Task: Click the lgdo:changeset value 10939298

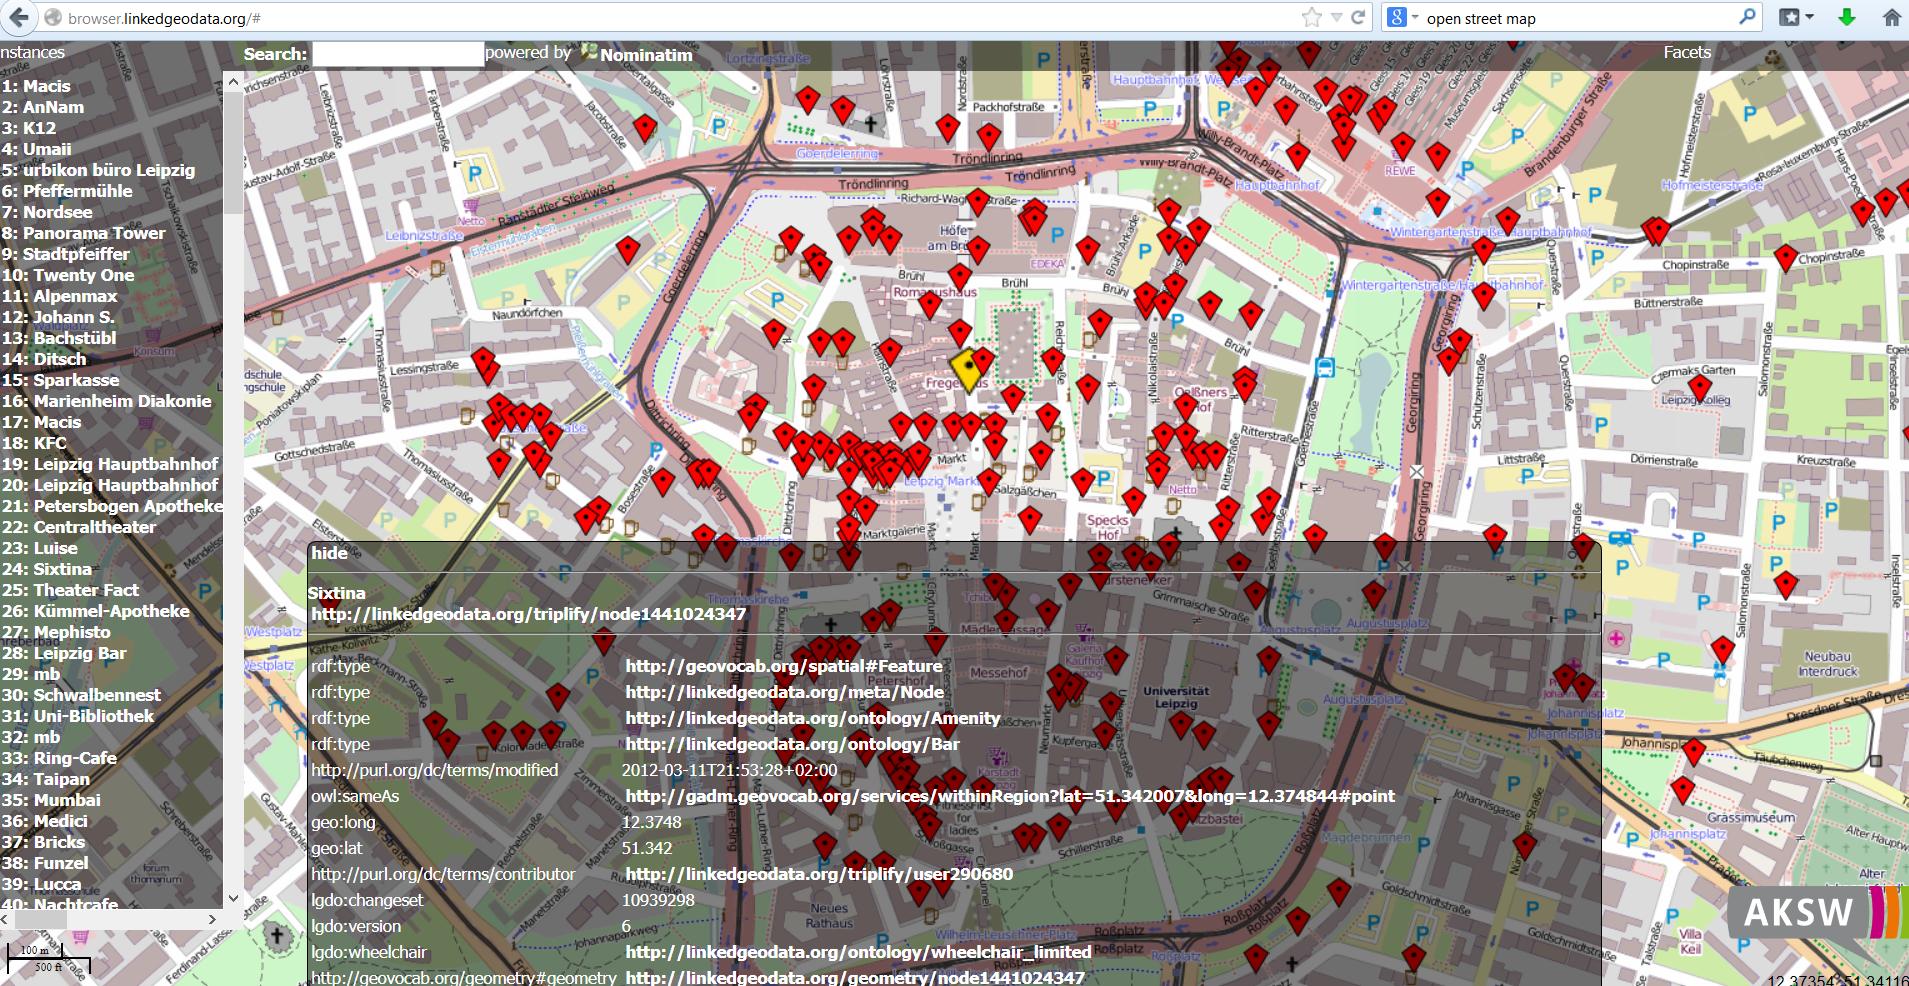Action: pos(658,900)
